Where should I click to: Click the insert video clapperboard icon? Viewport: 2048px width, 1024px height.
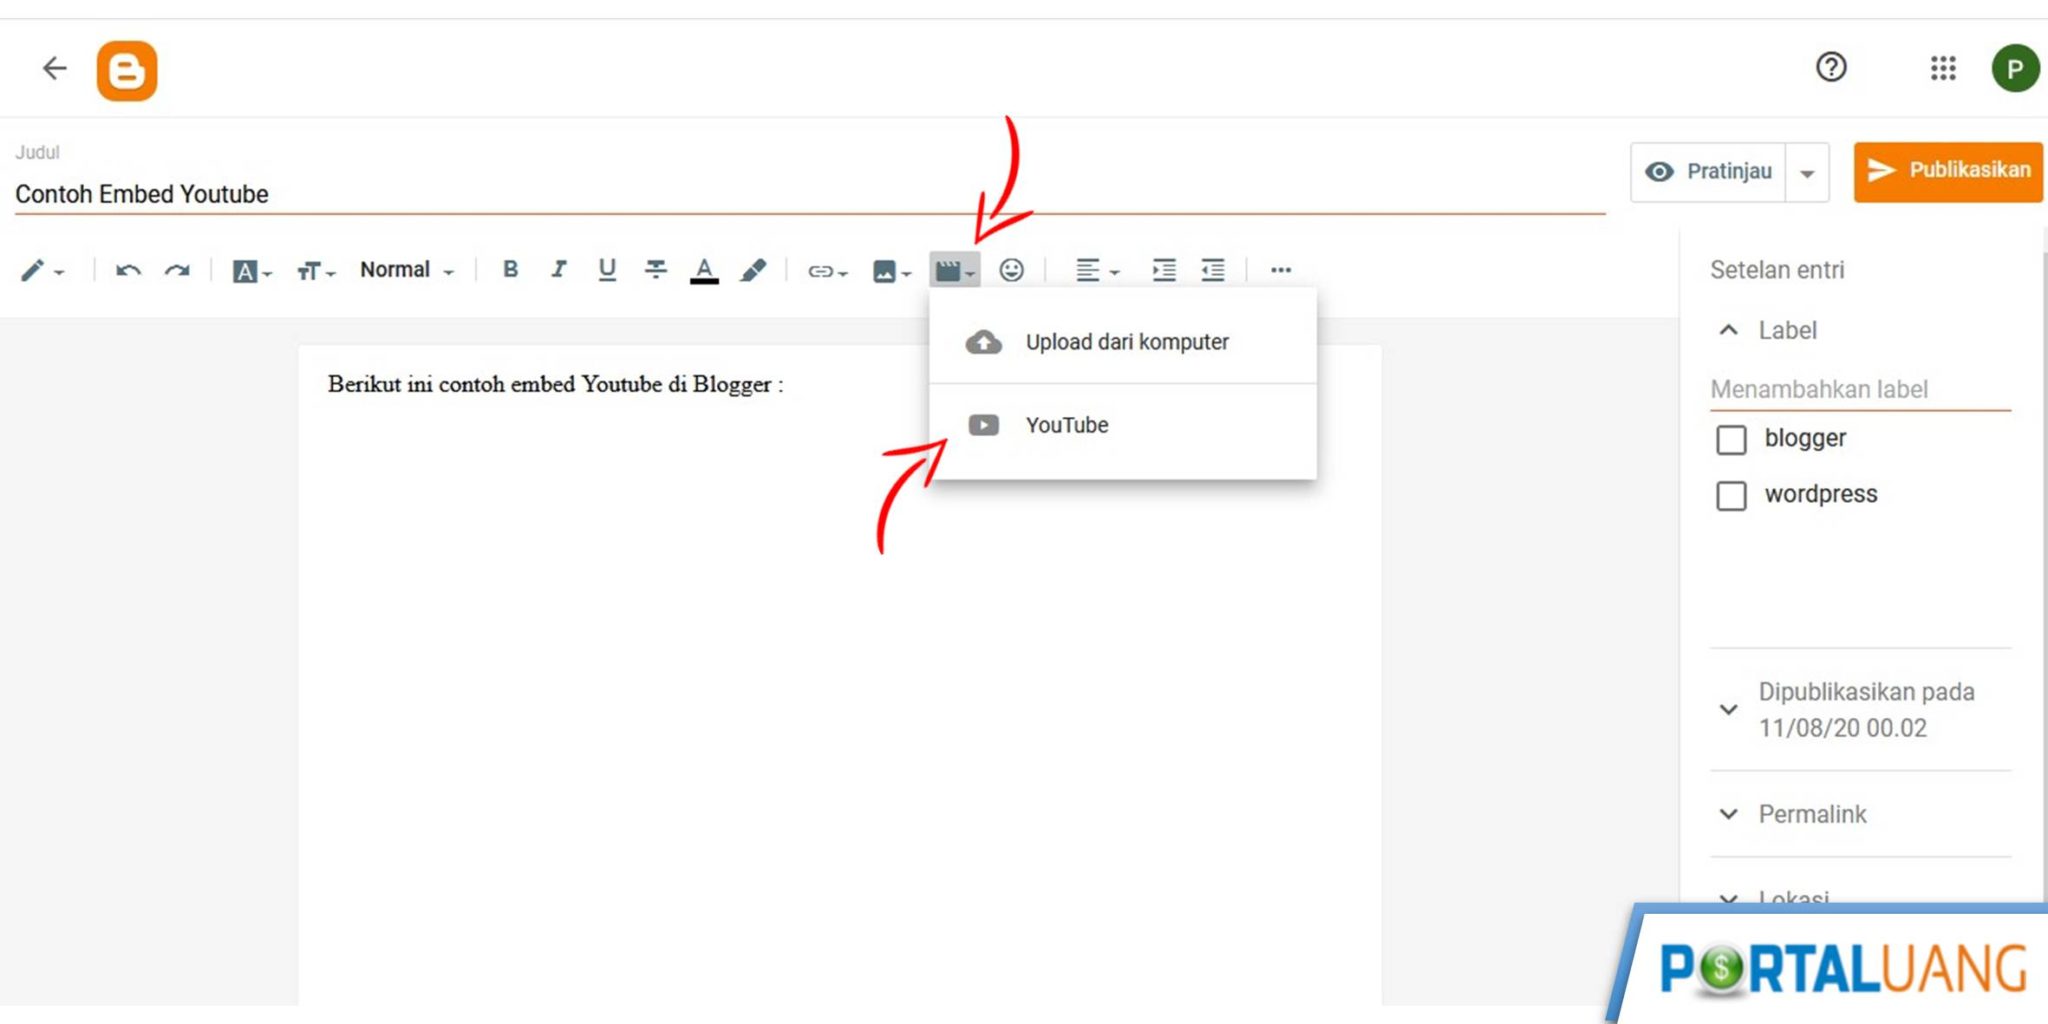point(954,270)
